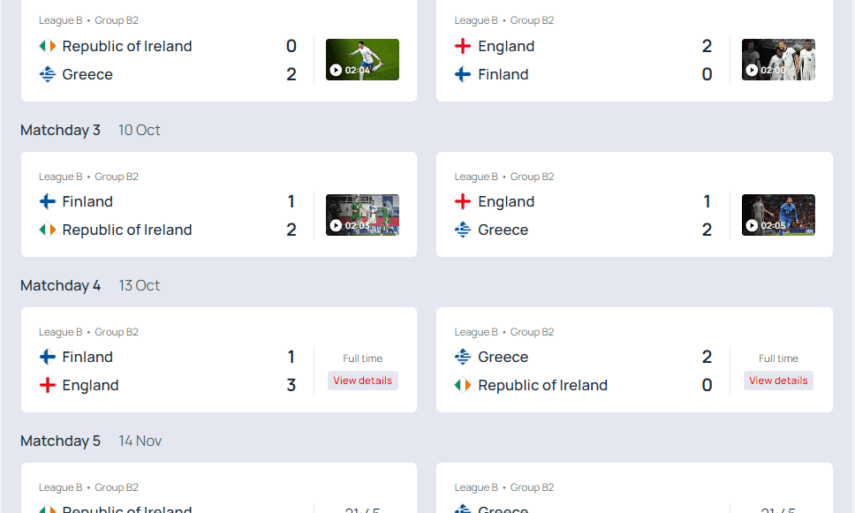Select the England team name in England 1-2 Greece
855x513 pixels.
coord(506,201)
